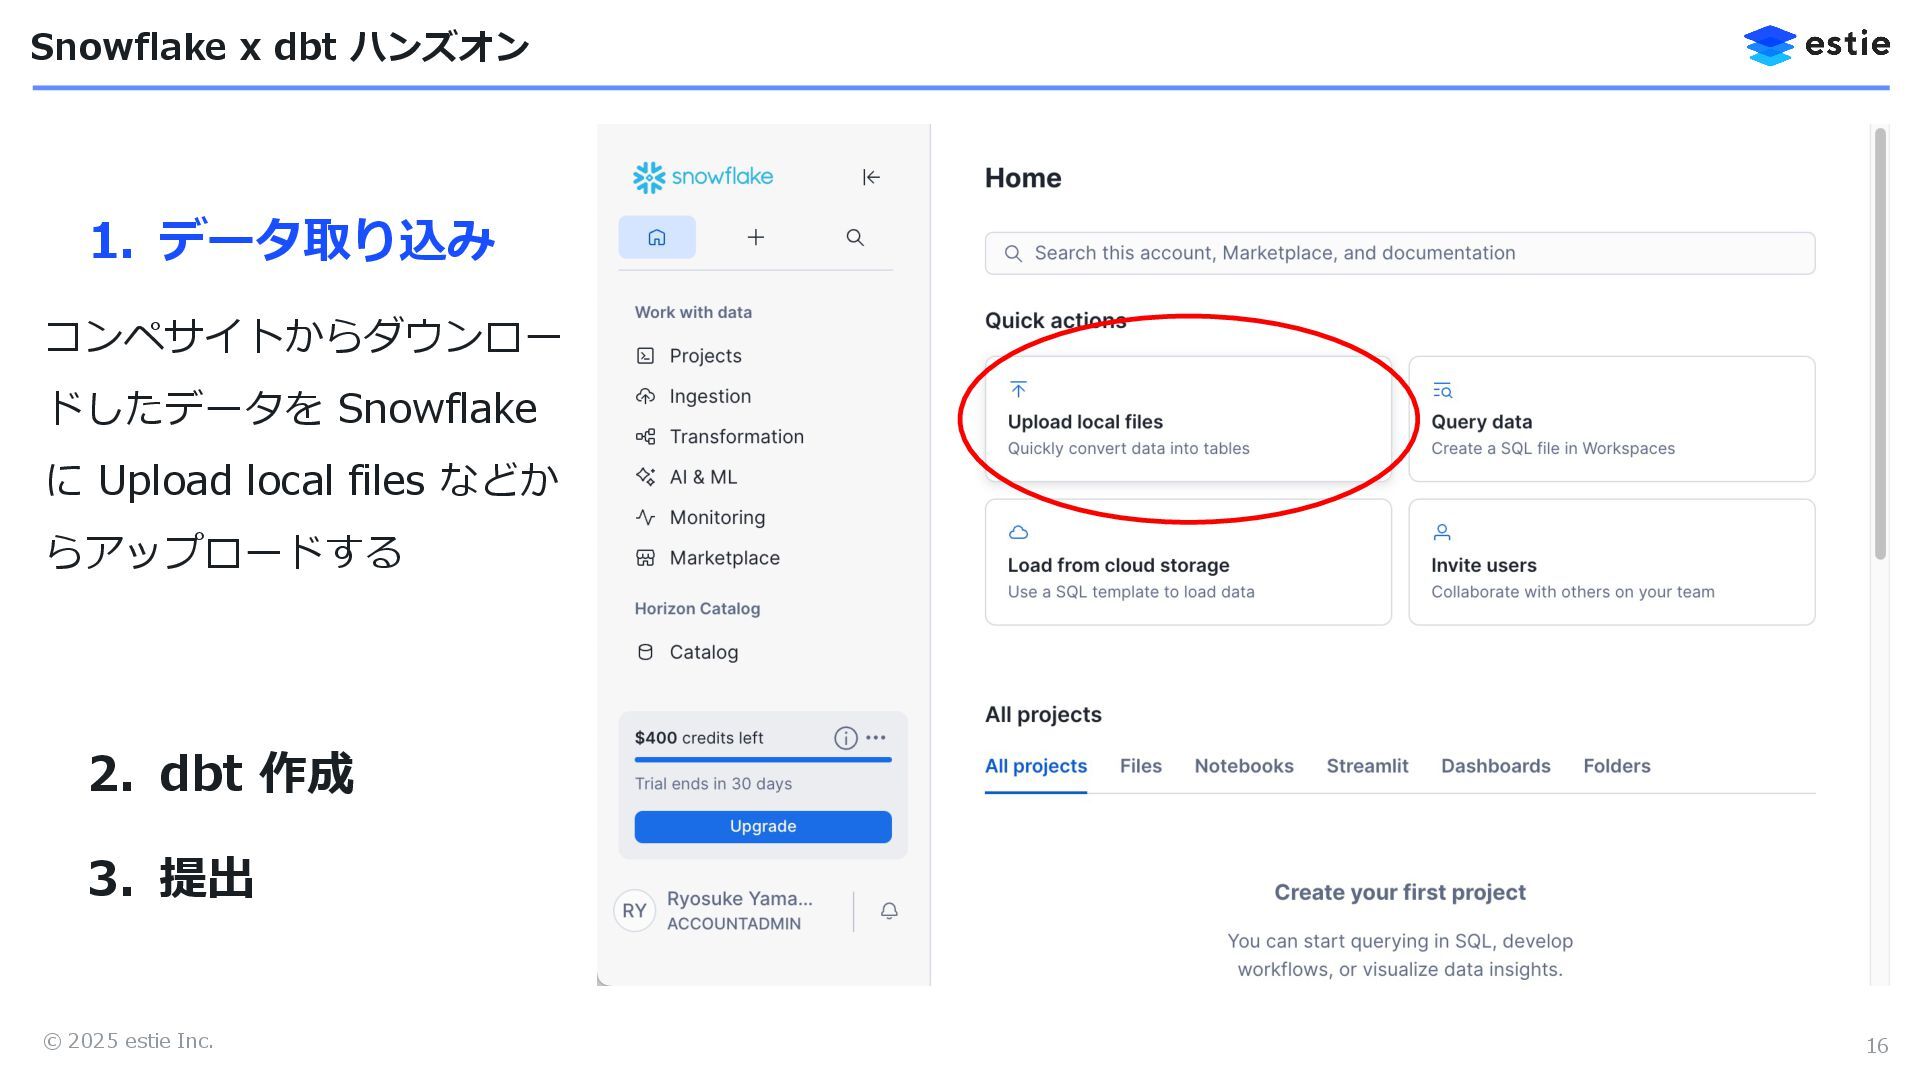Click the plus create icon
The height and width of the screenshot is (1080, 1920).
(756, 237)
